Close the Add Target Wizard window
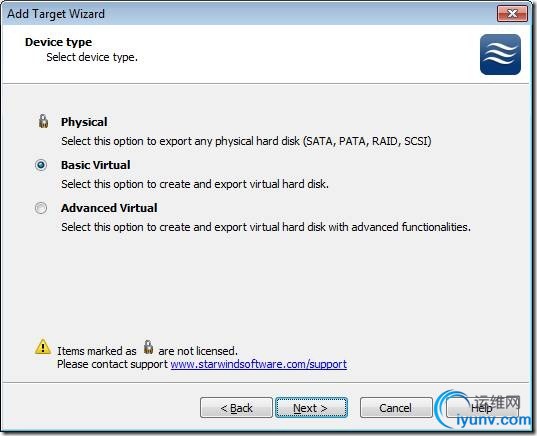This screenshot has width=537, height=436. pos(512,14)
